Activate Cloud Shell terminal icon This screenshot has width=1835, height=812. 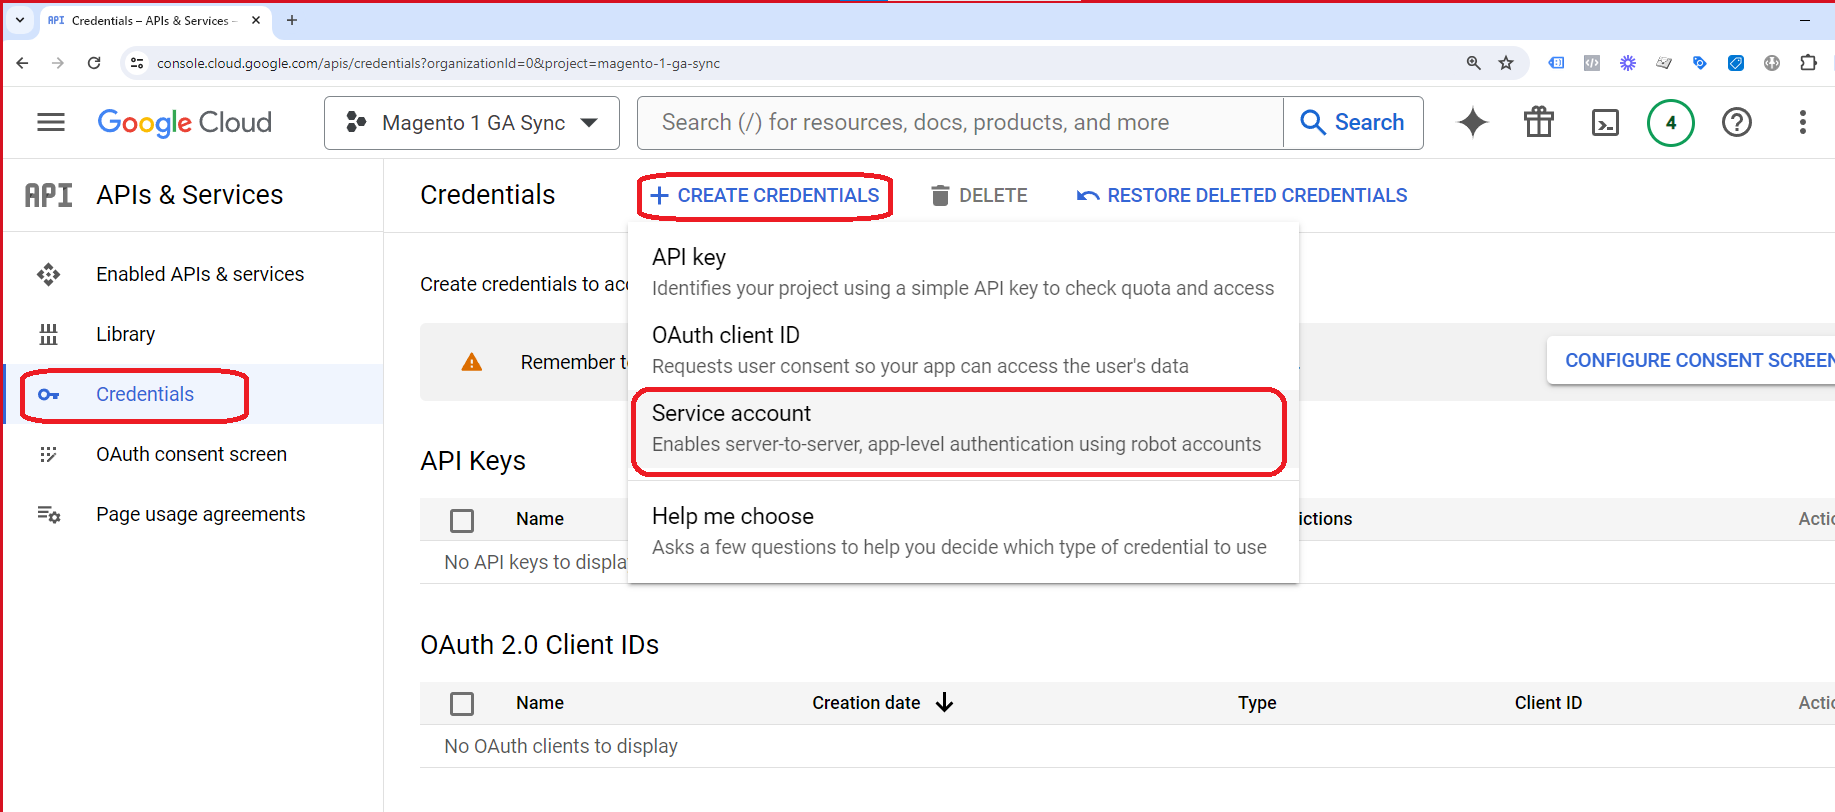pos(1604,122)
